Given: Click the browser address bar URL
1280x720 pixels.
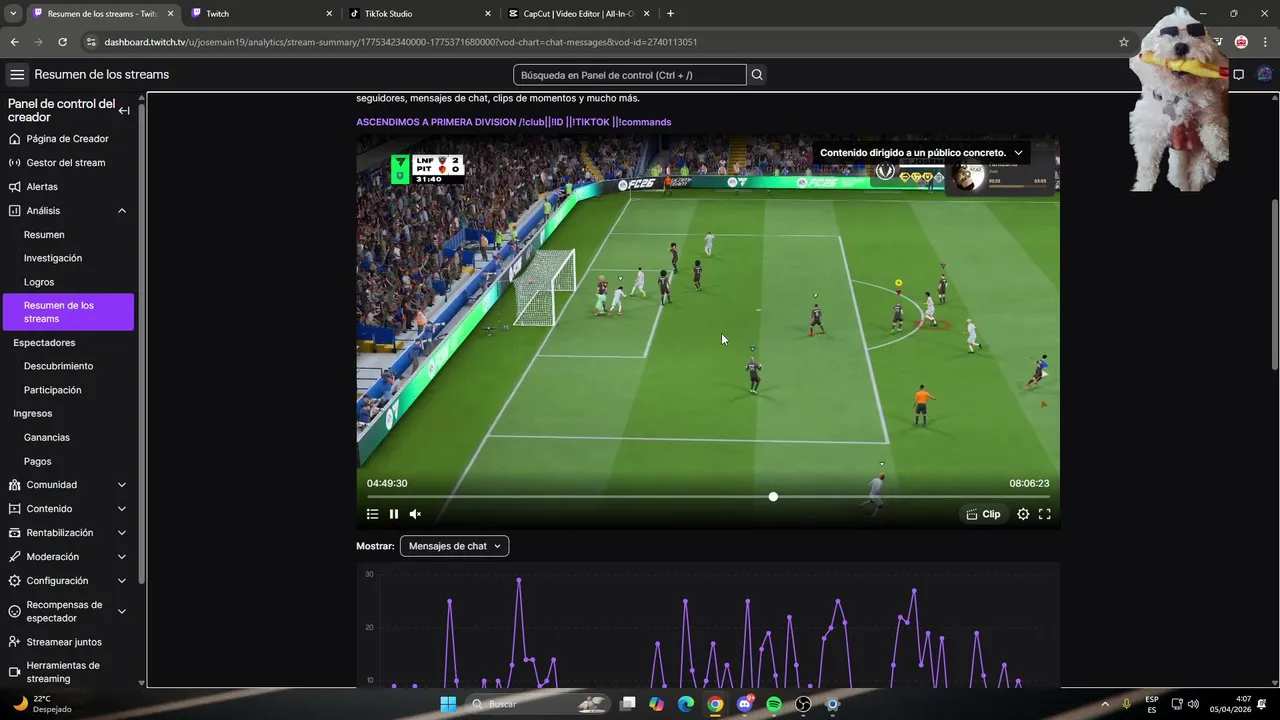Looking at the screenshot, I should 400,42.
